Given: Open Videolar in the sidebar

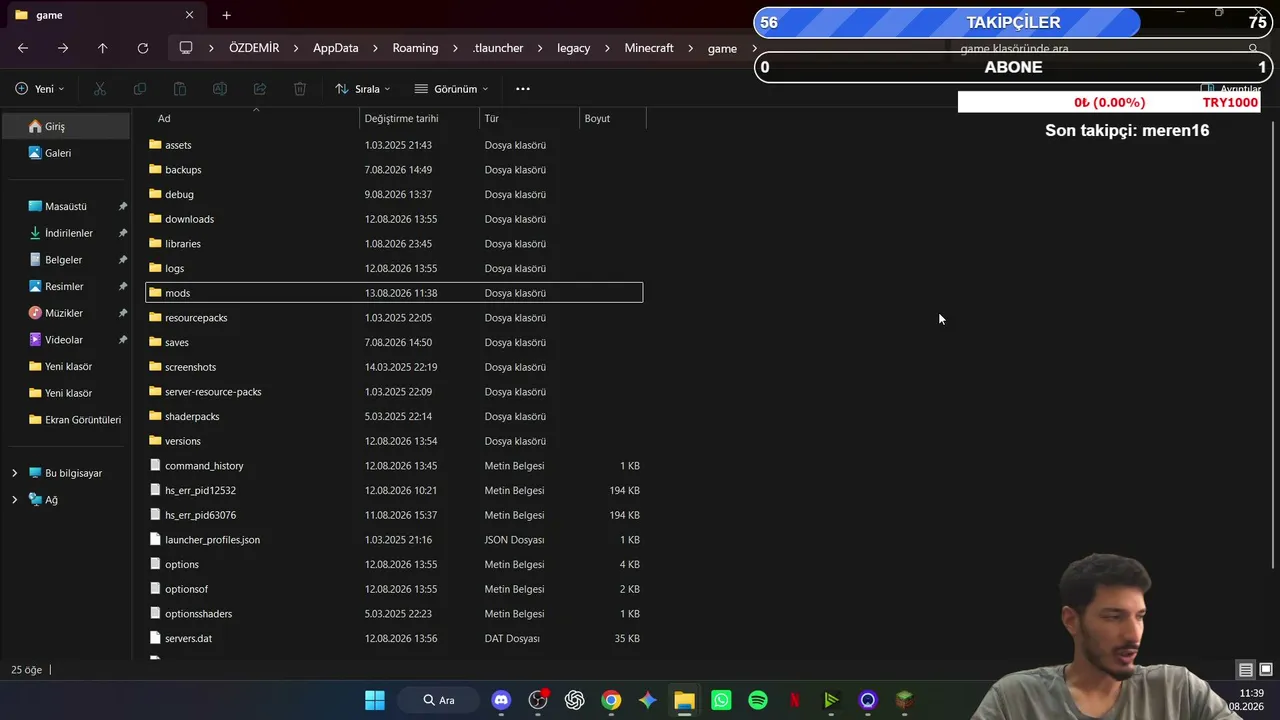Looking at the screenshot, I should pyautogui.click(x=66, y=340).
